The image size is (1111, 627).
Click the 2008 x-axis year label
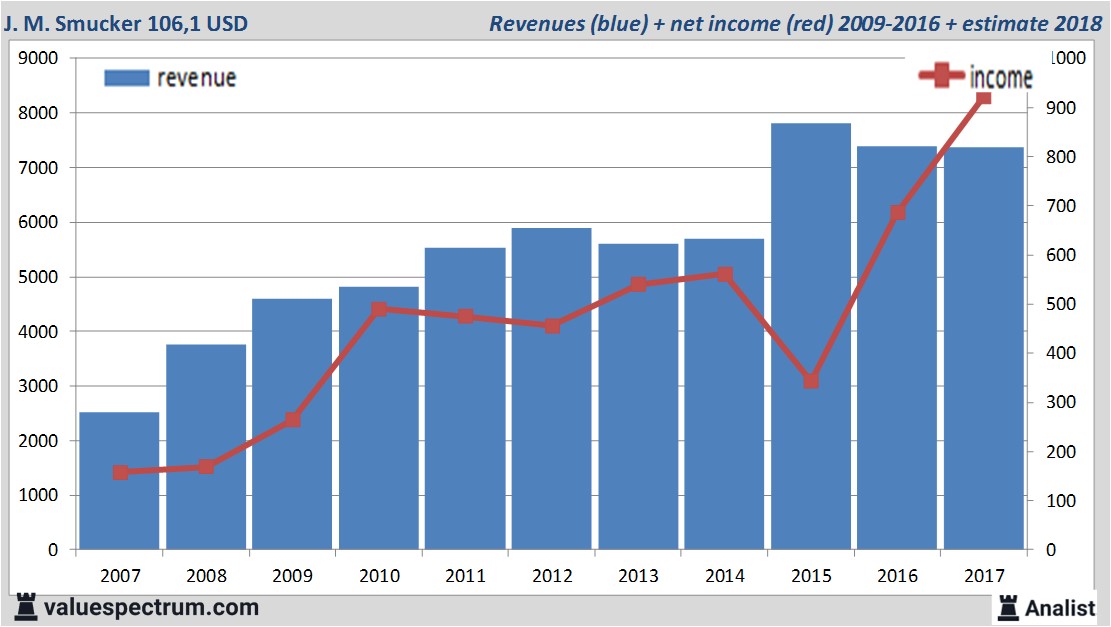click(206, 576)
